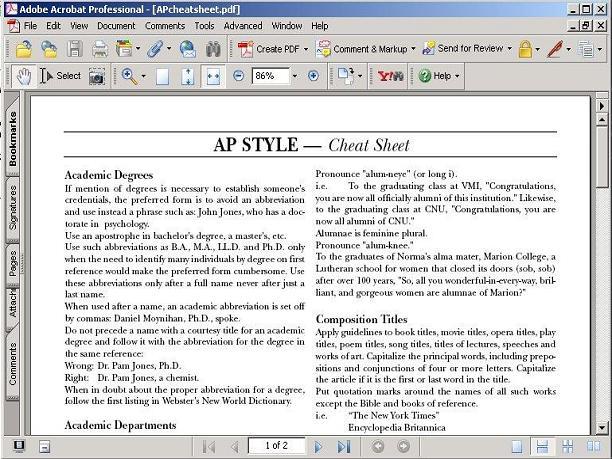
Task: Click the Previous View round arrow
Action: click(378, 446)
